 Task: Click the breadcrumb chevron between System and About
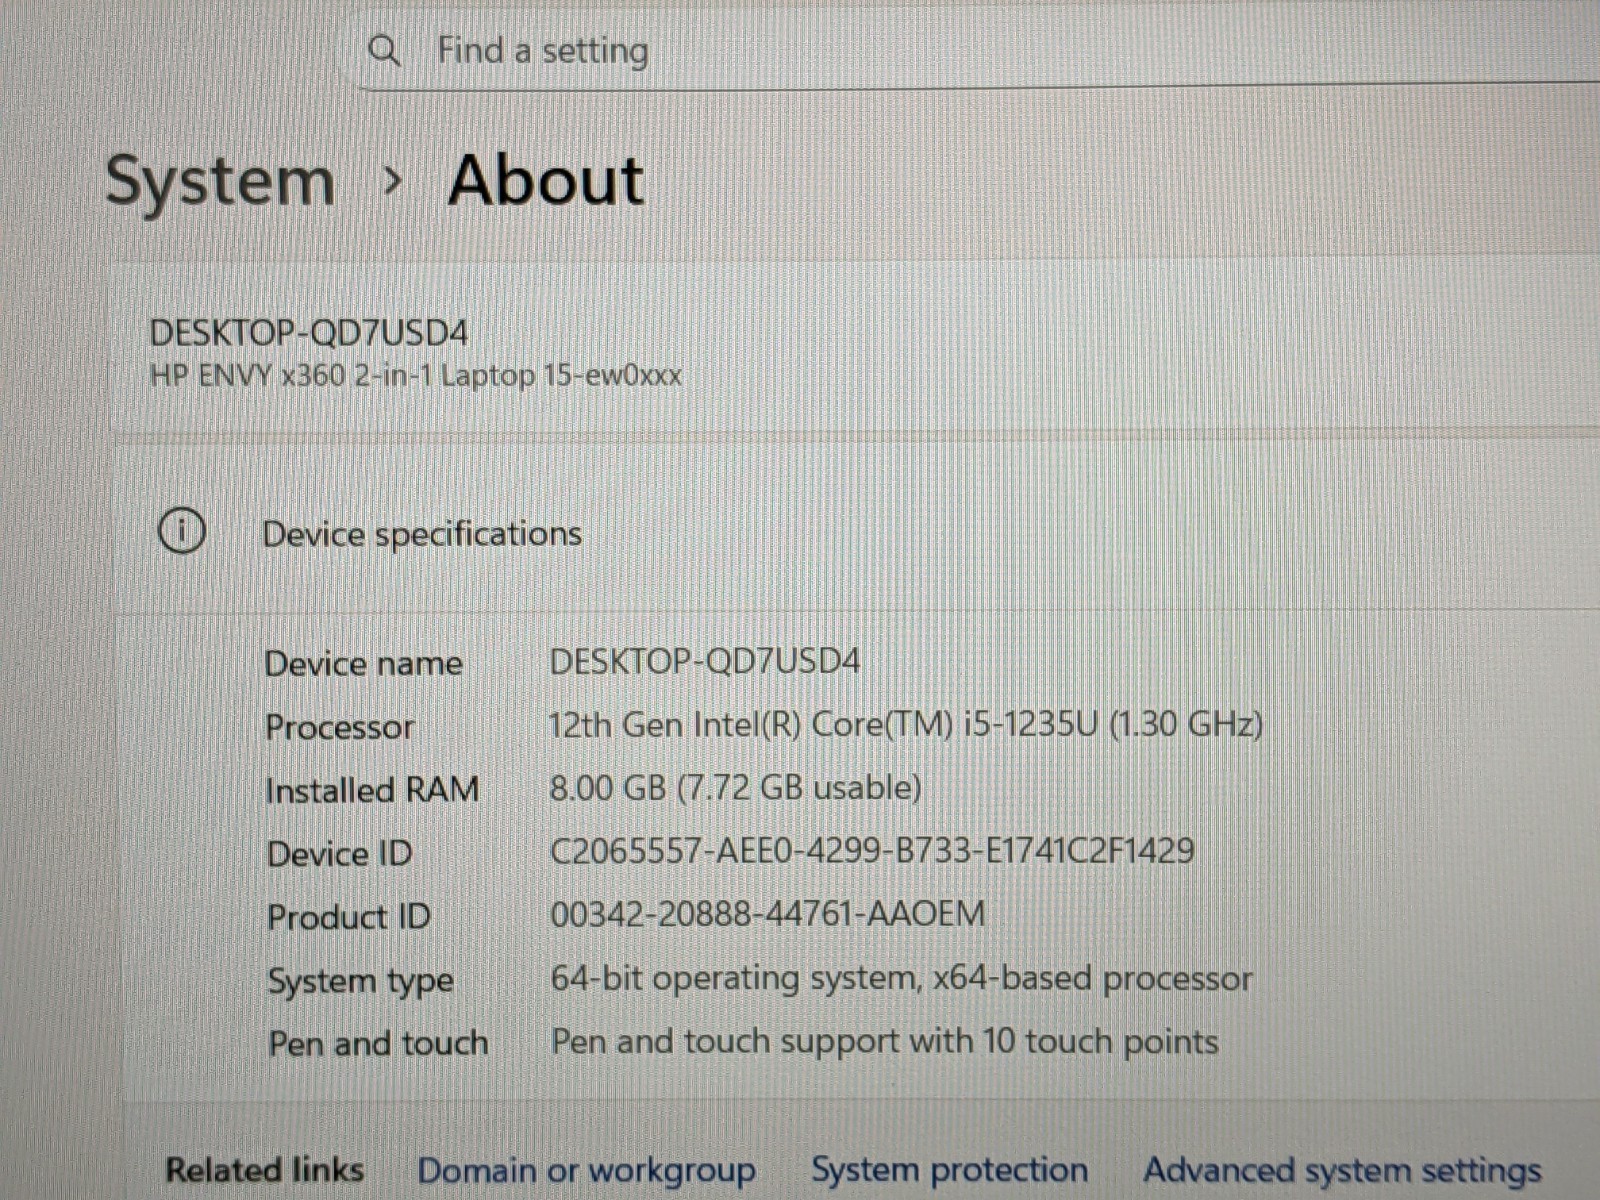[x=393, y=182]
